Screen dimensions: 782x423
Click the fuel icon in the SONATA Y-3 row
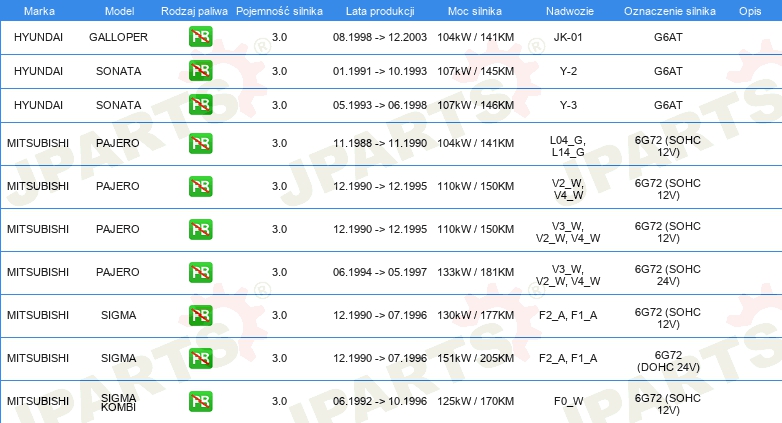[200, 105]
